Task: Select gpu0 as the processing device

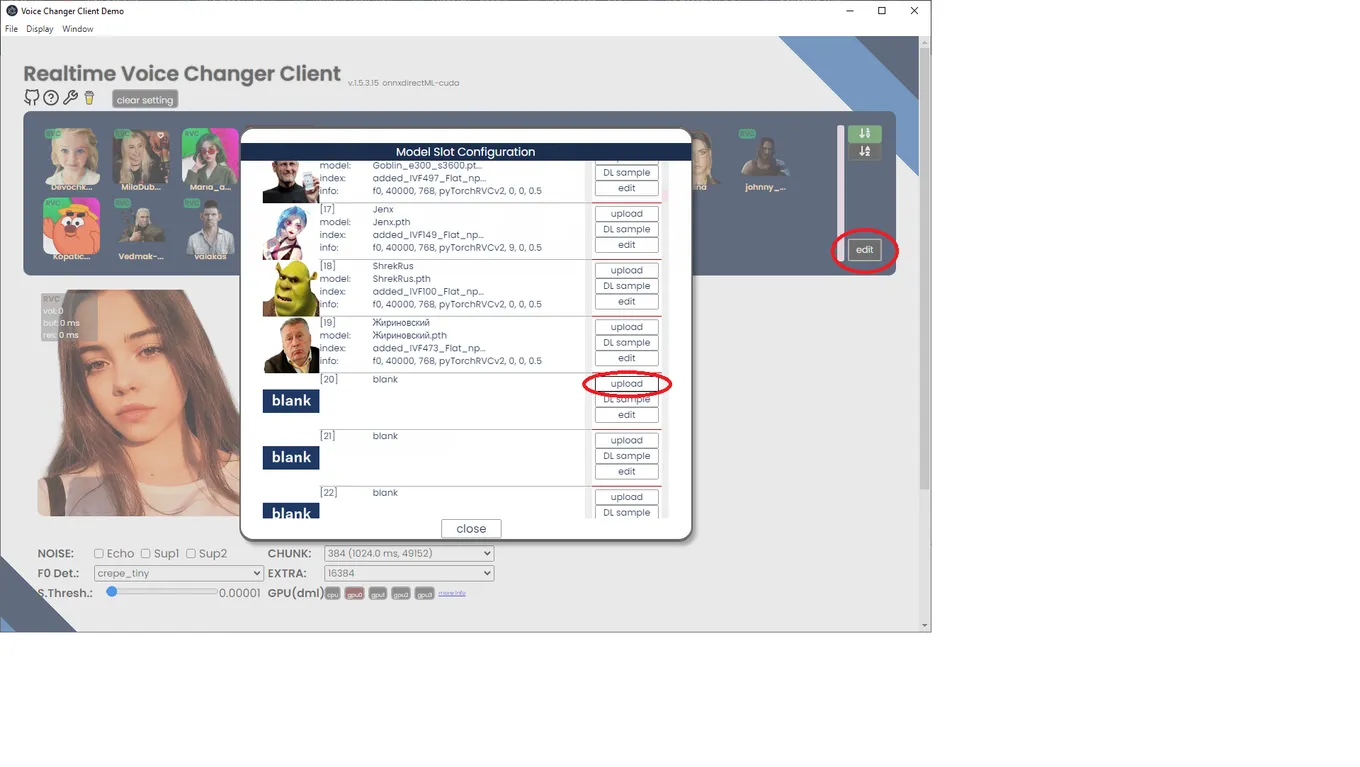Action: click(x=355, y=594)
